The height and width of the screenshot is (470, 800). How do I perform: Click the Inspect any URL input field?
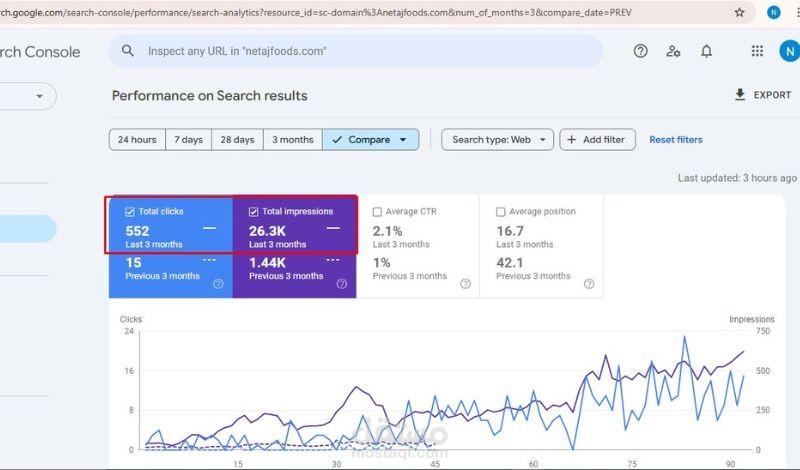coord(355,51)
